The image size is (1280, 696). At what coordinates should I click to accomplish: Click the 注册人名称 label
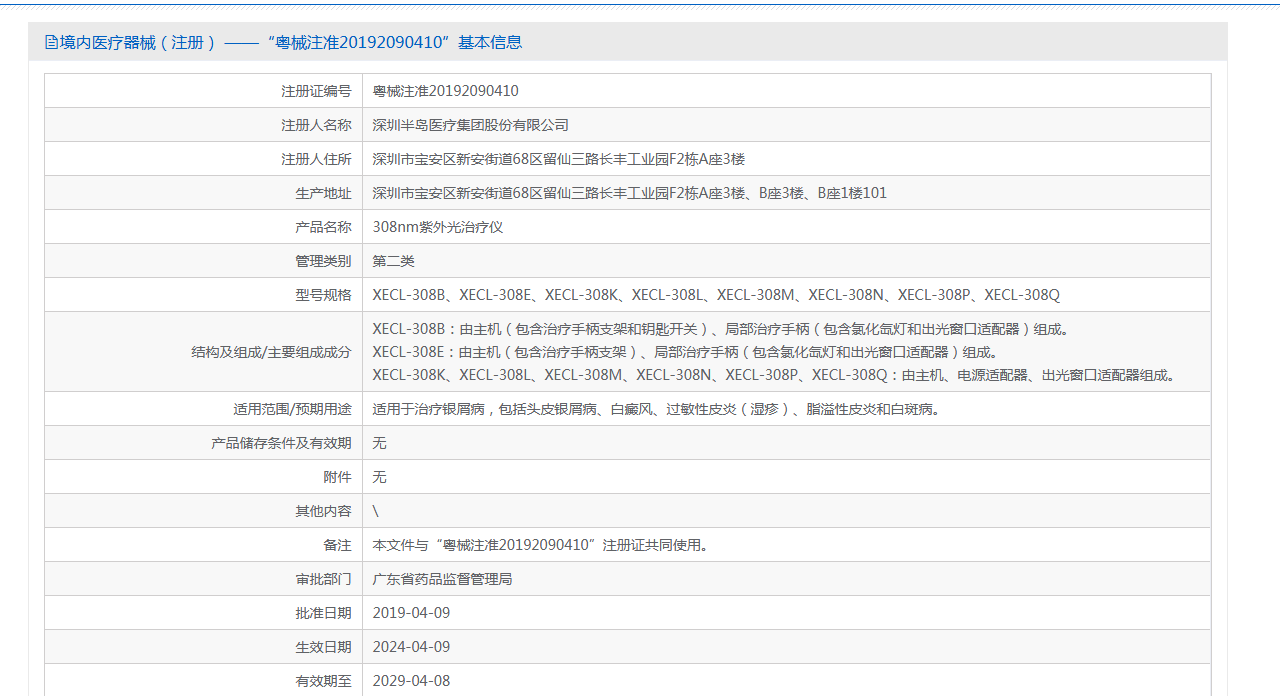[316, 125]
